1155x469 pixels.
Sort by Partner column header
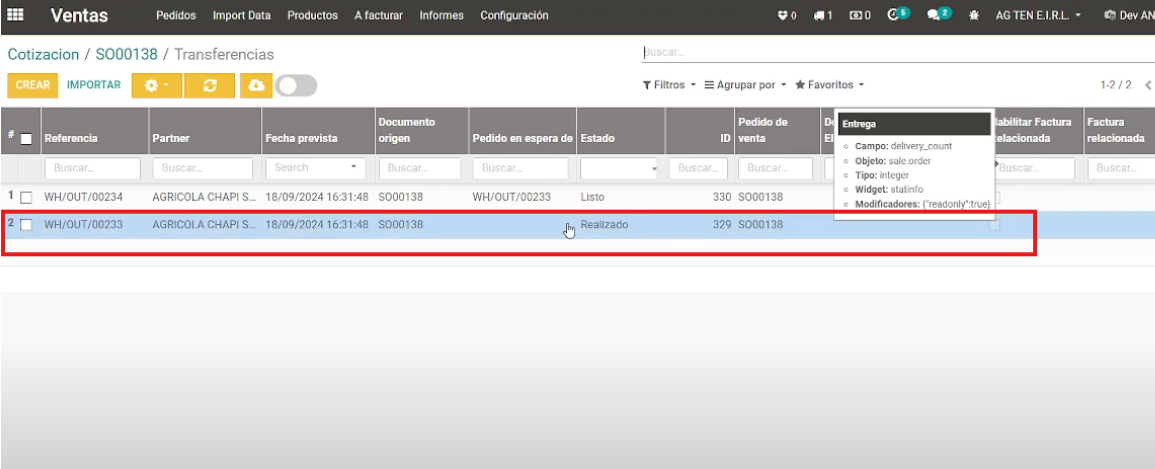(171, 138)
